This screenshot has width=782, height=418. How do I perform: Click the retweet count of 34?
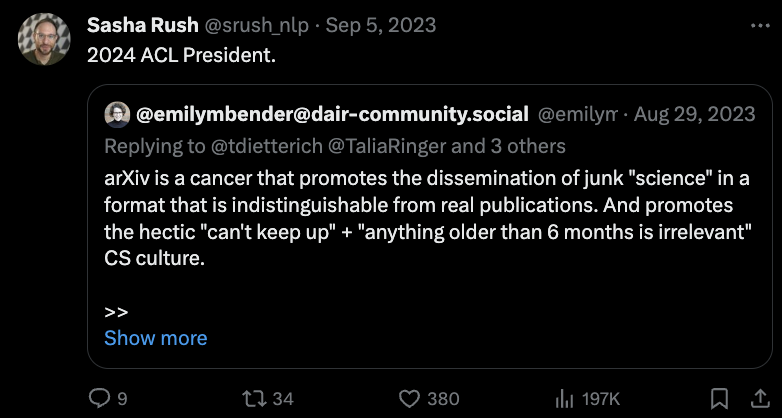click(283, 398)
